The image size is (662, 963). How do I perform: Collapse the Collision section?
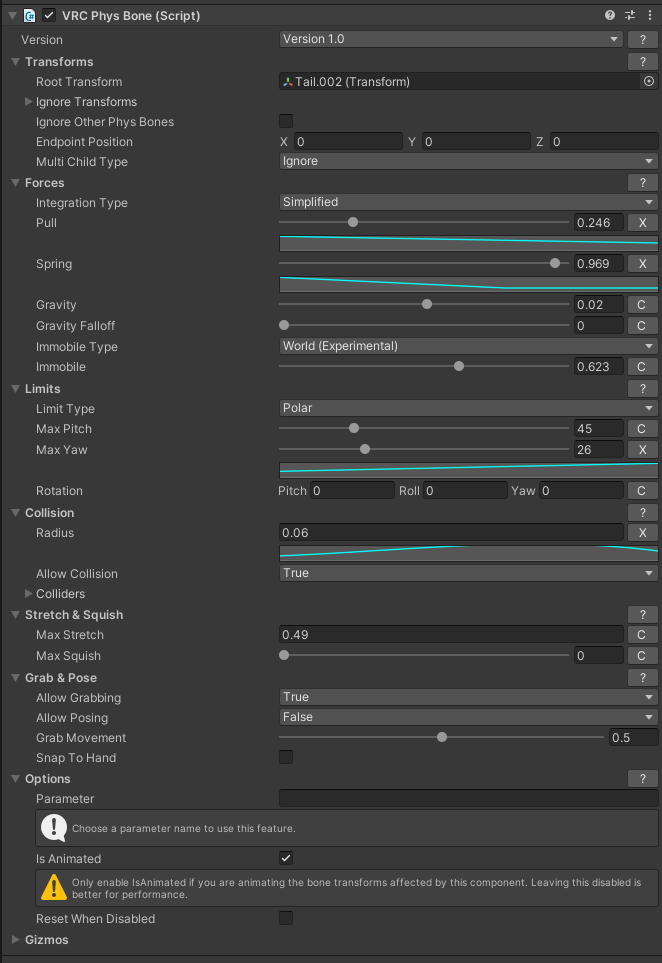pyautogui.click(x=15, y=513)
